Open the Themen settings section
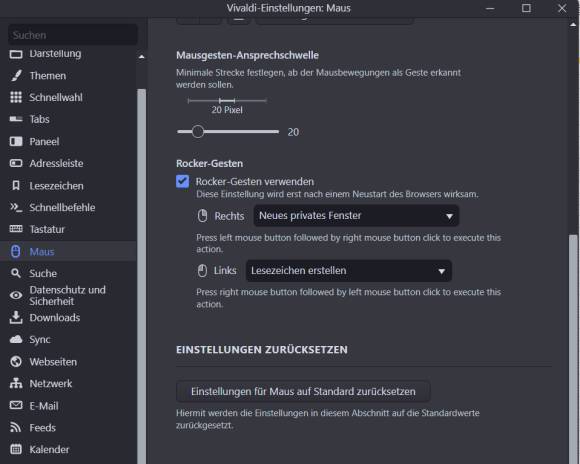The width and height of the screenshot is (580, 464). click(68, 75)
